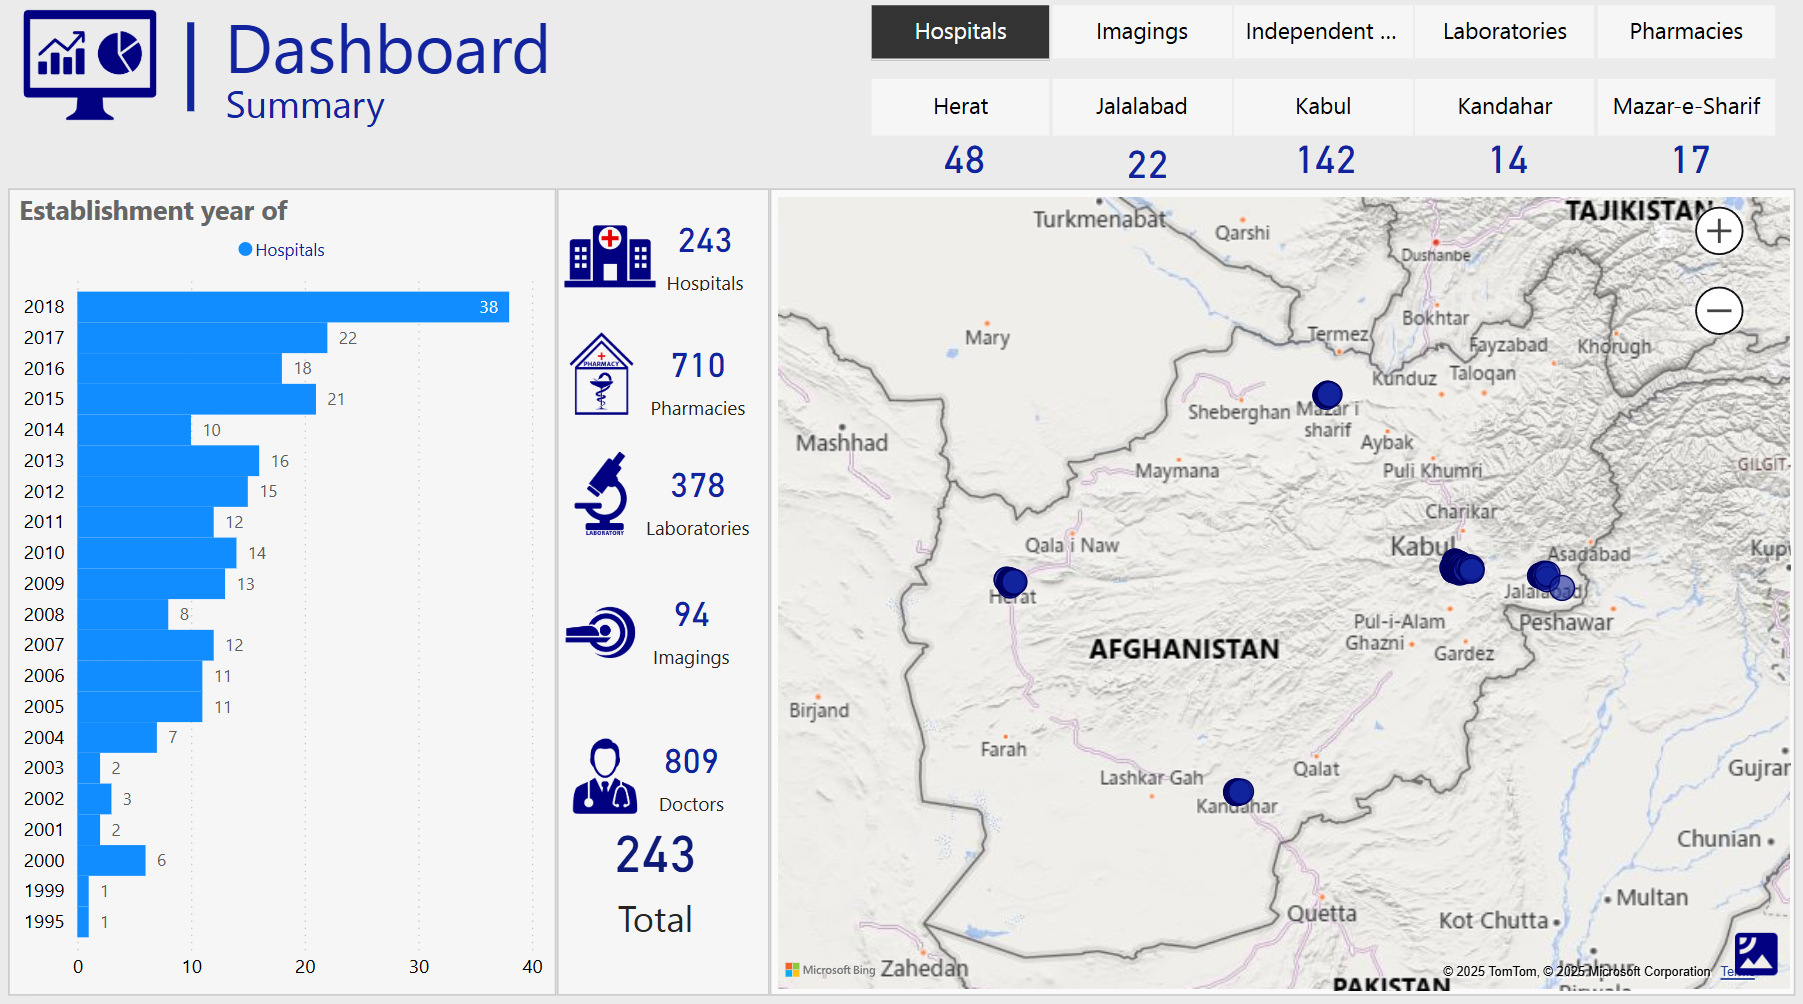Viewport: 1803px width, 1004px height.
Task: Filter by Kabul city button
Action: (1322, 107)
